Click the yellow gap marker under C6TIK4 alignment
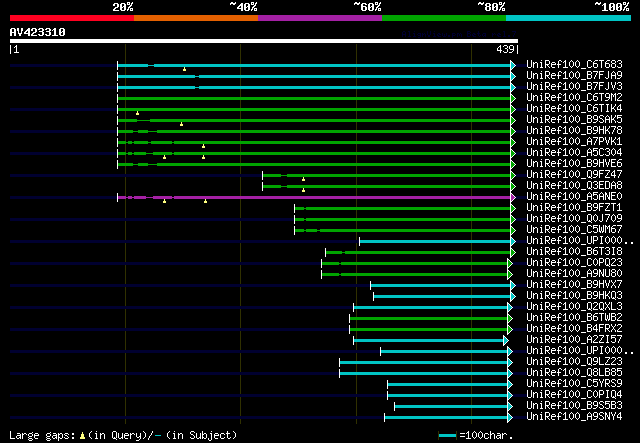 (138, 113)
